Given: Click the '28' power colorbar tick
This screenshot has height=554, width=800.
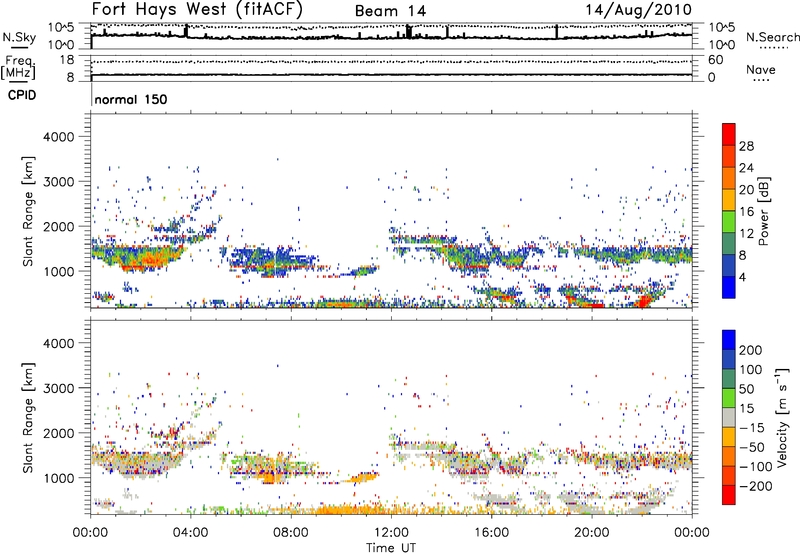Looking at the screenshot, I should pos(746,146).
